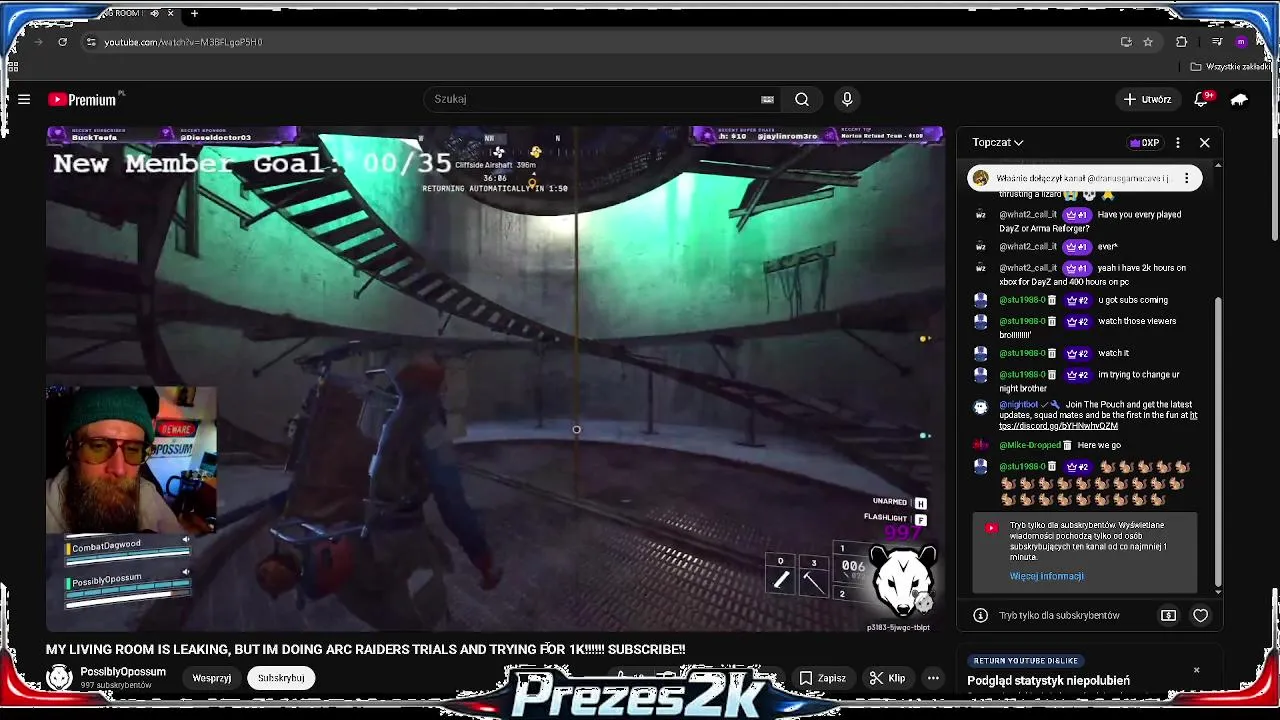Open the chat three-dot options menu

[x=1178, y=143]
